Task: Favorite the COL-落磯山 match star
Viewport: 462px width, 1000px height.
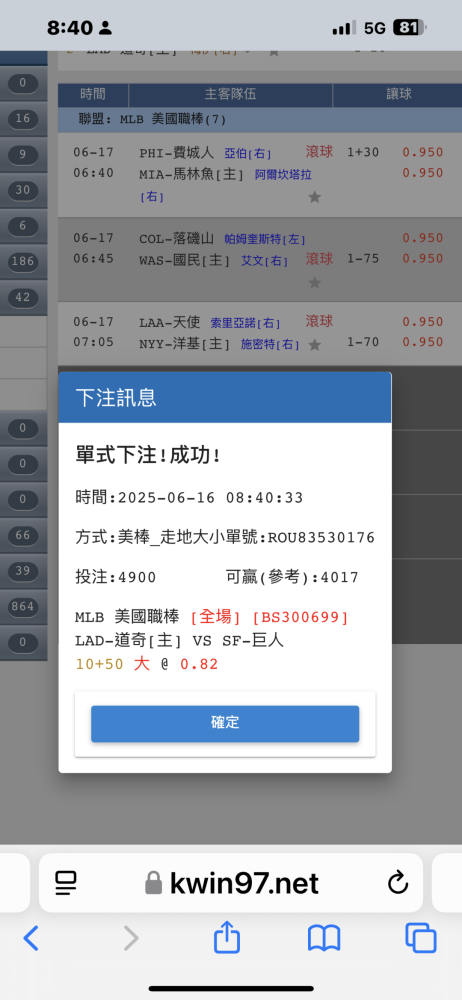Action: point(314,282)
